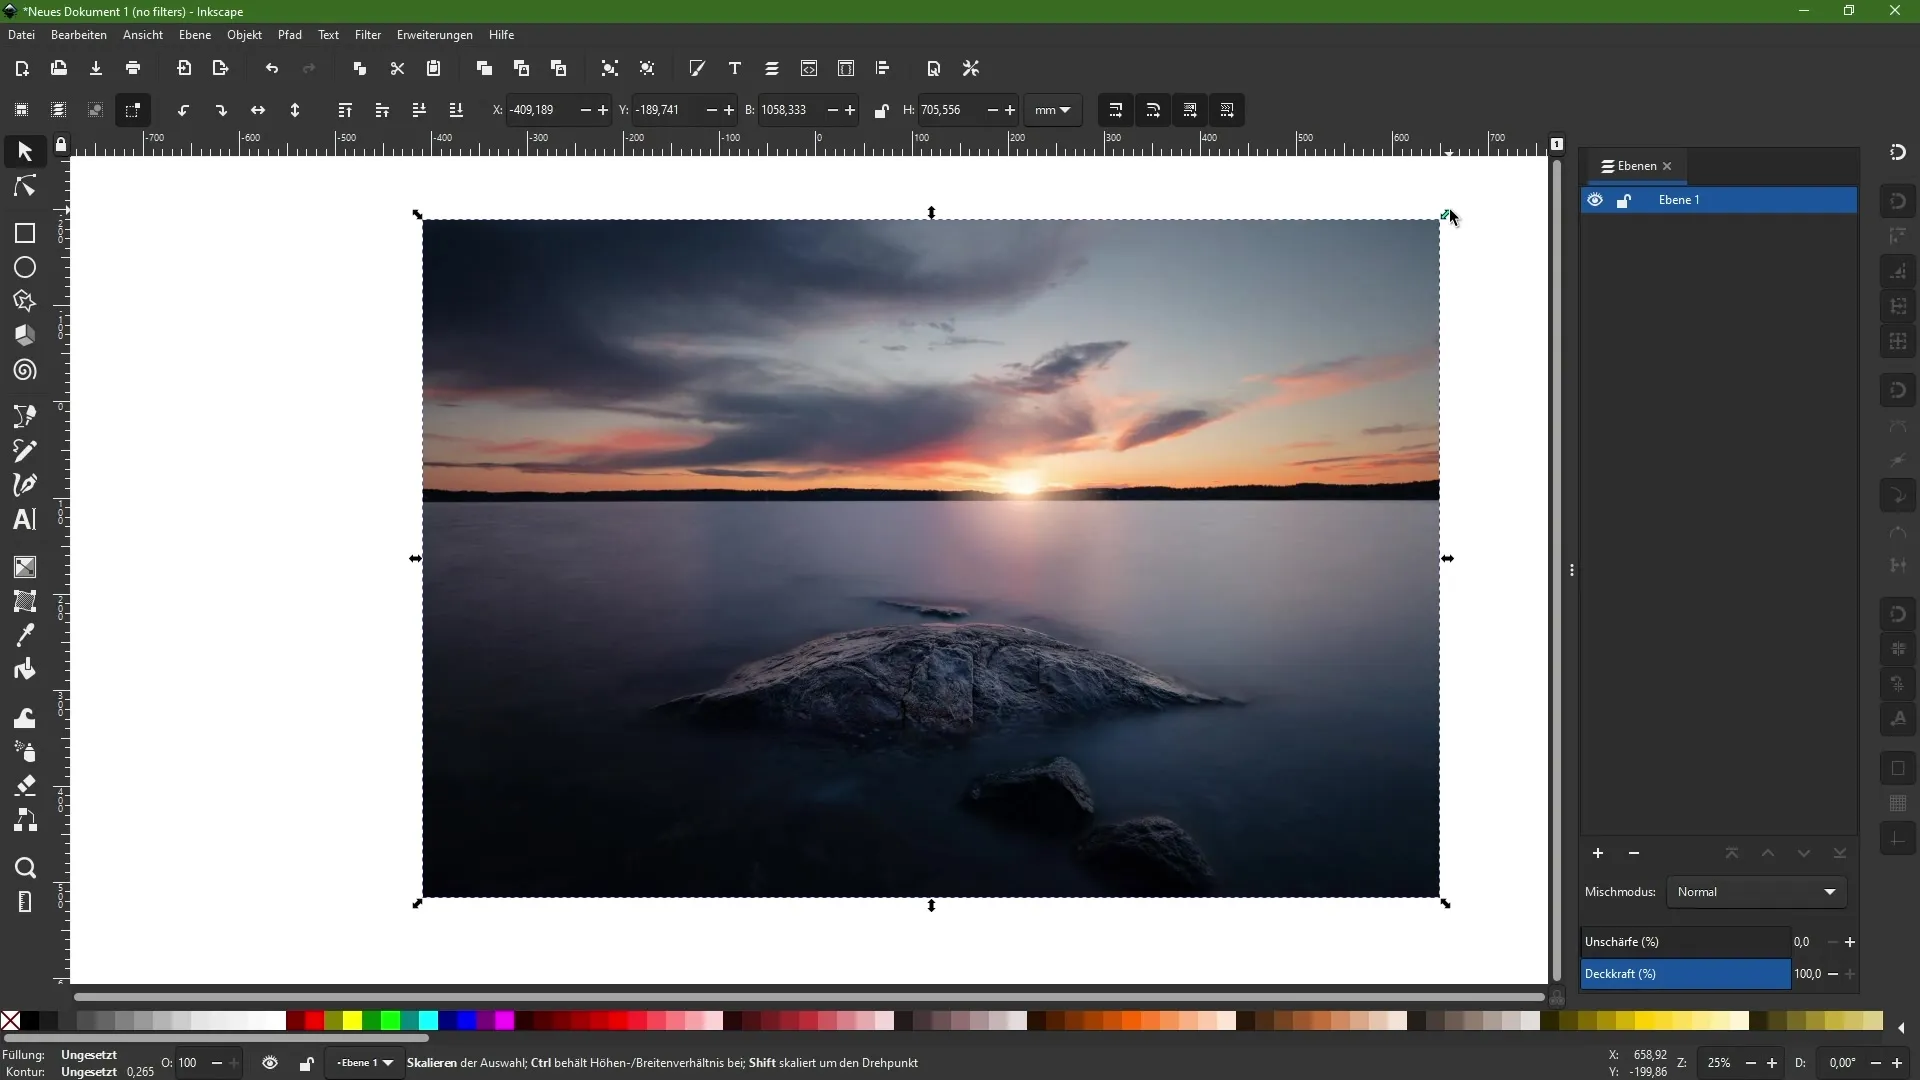Select the Measure ruler tool

coord(24,902)
